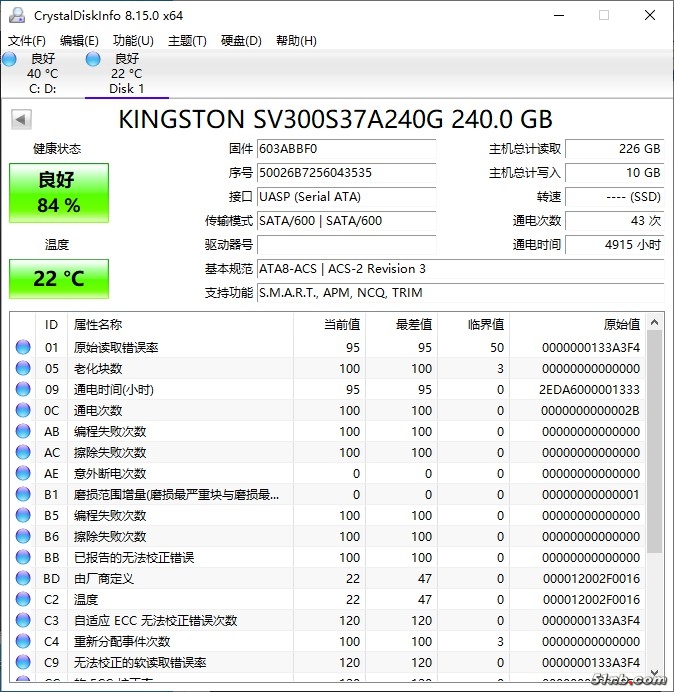Click status orb for attribute 05 老化块数
The image size is (674, 692).
tap(23, 369)
